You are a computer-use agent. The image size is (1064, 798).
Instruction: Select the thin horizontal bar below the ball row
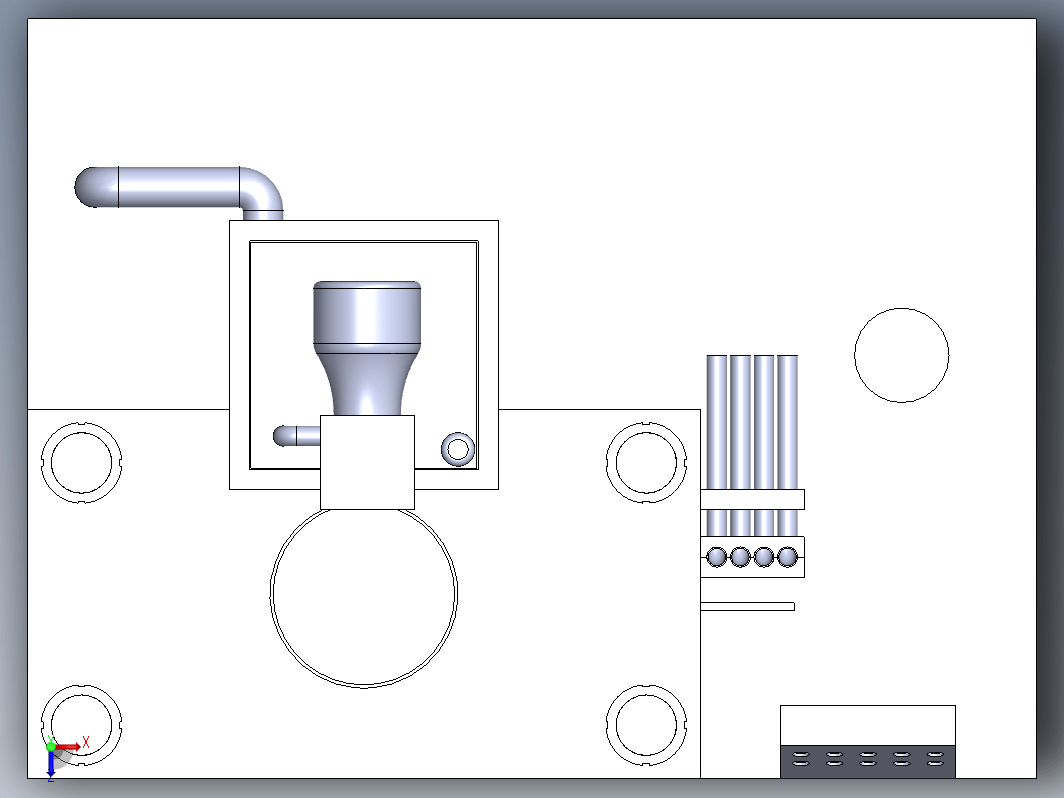[x=747, y=607]
